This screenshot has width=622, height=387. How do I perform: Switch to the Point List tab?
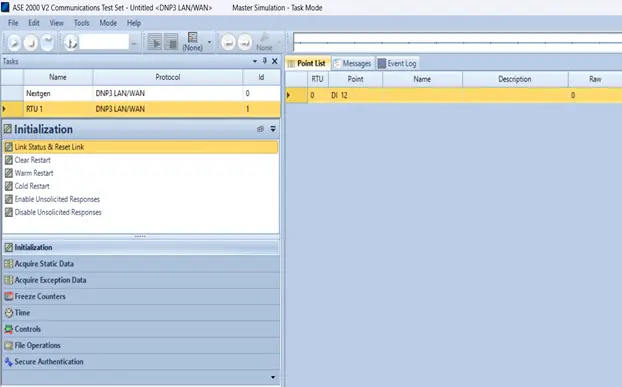pos(307,63)
